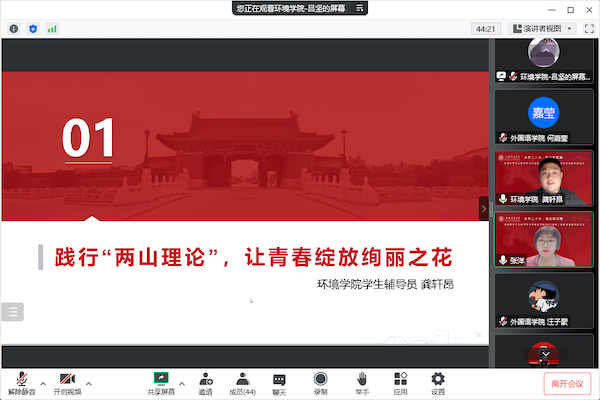Collapse the participant video sidebar arrow
This screenshot has height=400, width=600.
[x=484, y=208]
